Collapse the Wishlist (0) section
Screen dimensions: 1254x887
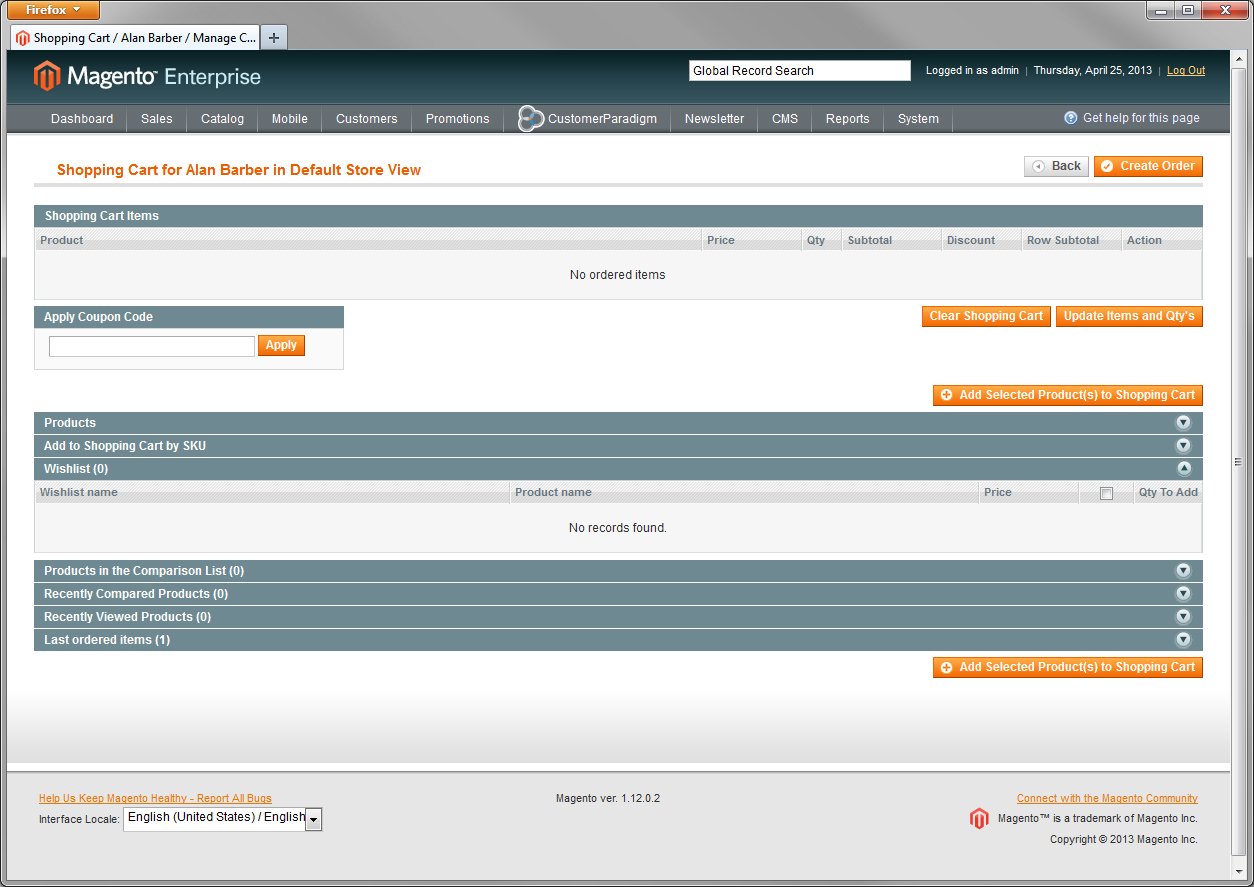click(x=1183, y=469)
